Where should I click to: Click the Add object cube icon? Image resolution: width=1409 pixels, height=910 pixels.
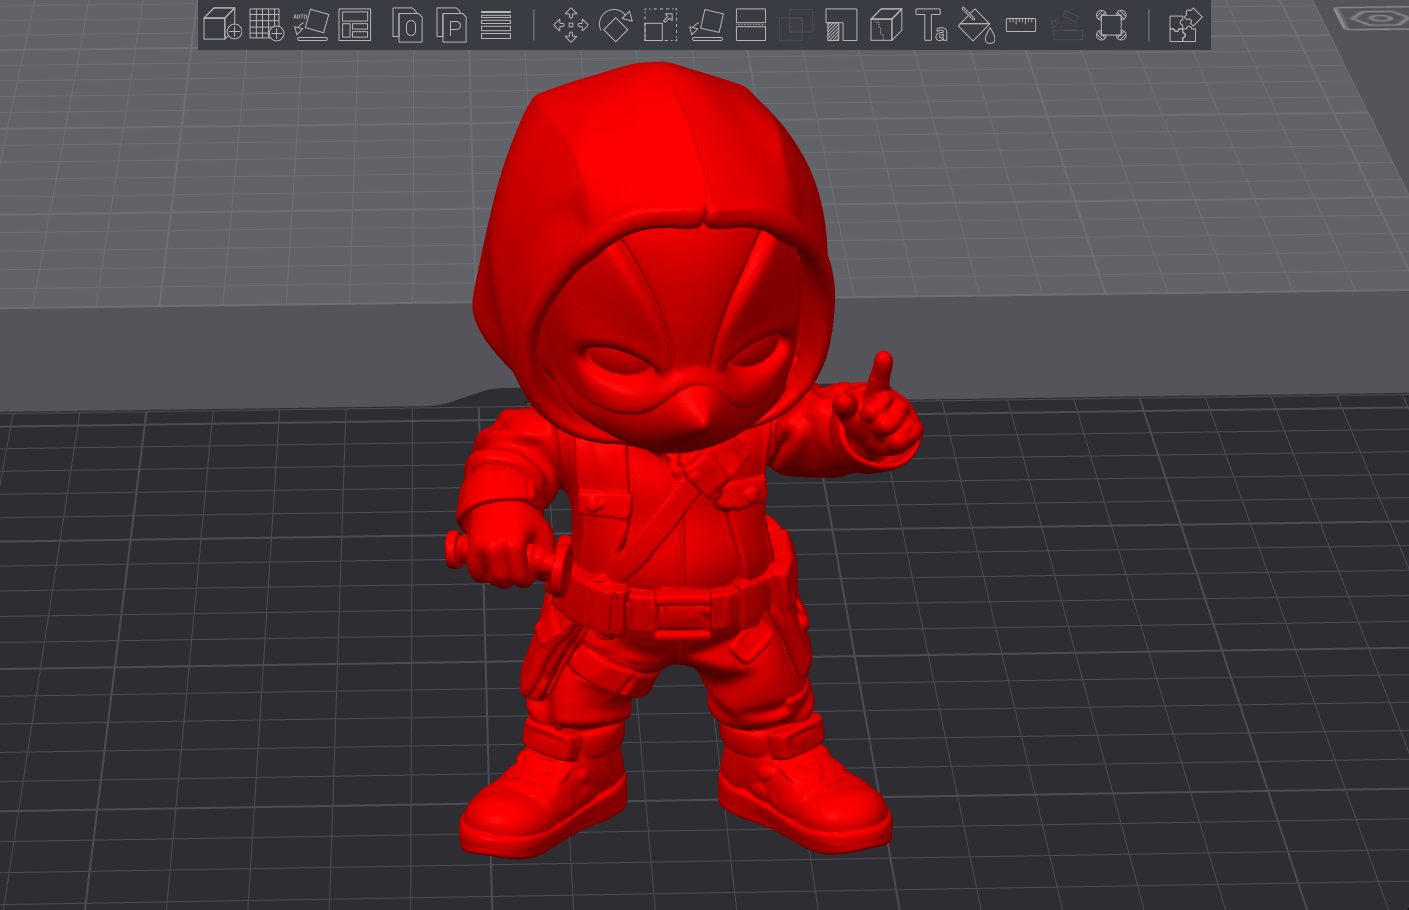pyautogui.click(x=222, y=24)
